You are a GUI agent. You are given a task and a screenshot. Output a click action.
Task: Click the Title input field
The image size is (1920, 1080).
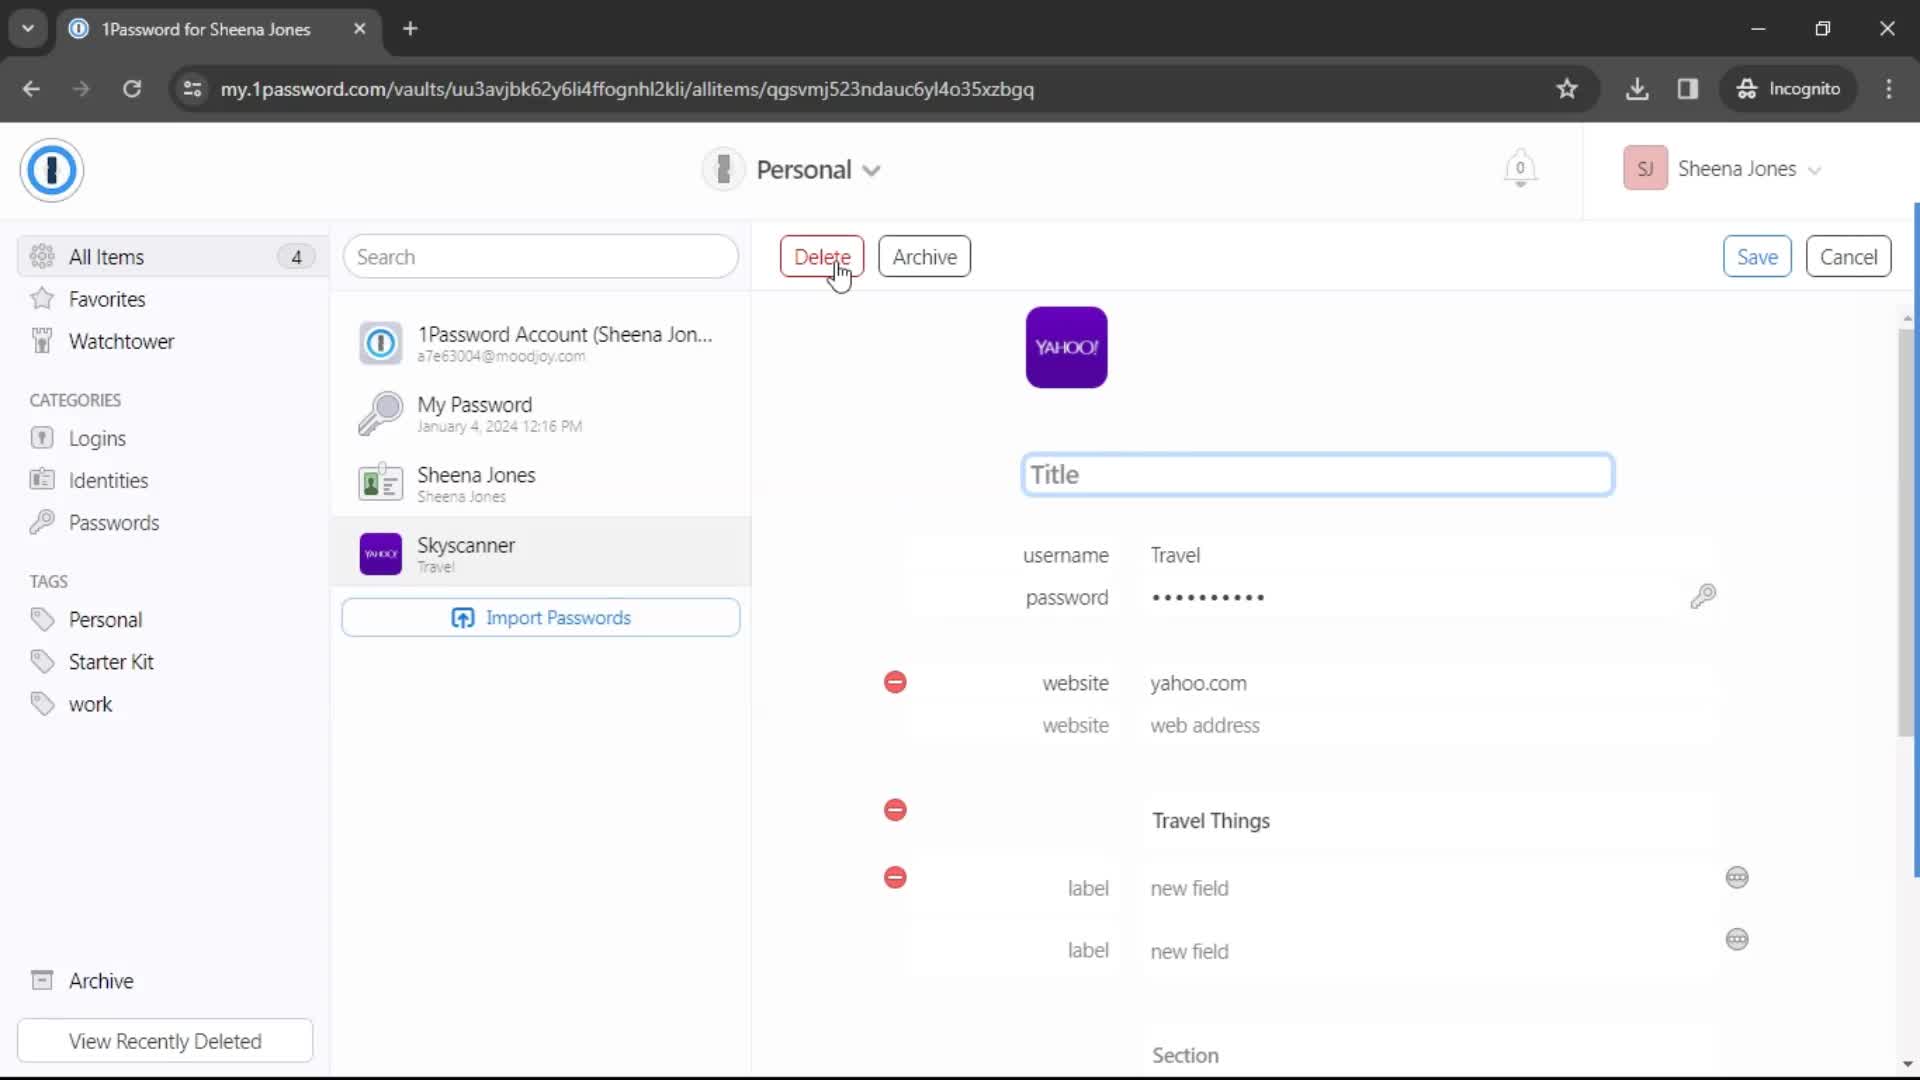[1318, 475]
